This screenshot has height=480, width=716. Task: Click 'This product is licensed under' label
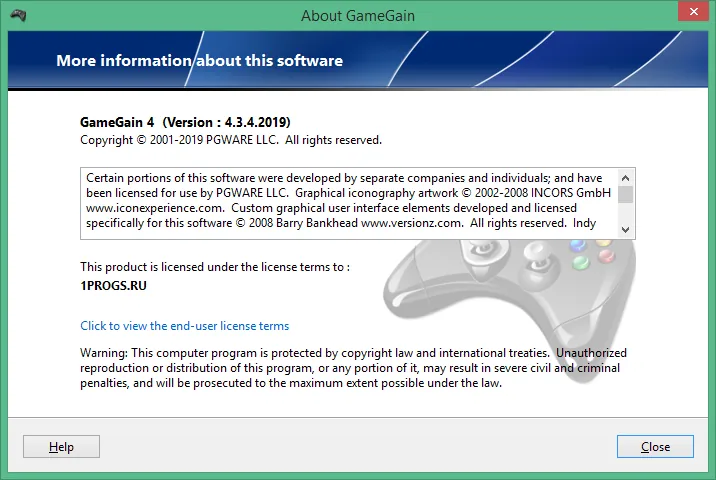coord(215,267)
